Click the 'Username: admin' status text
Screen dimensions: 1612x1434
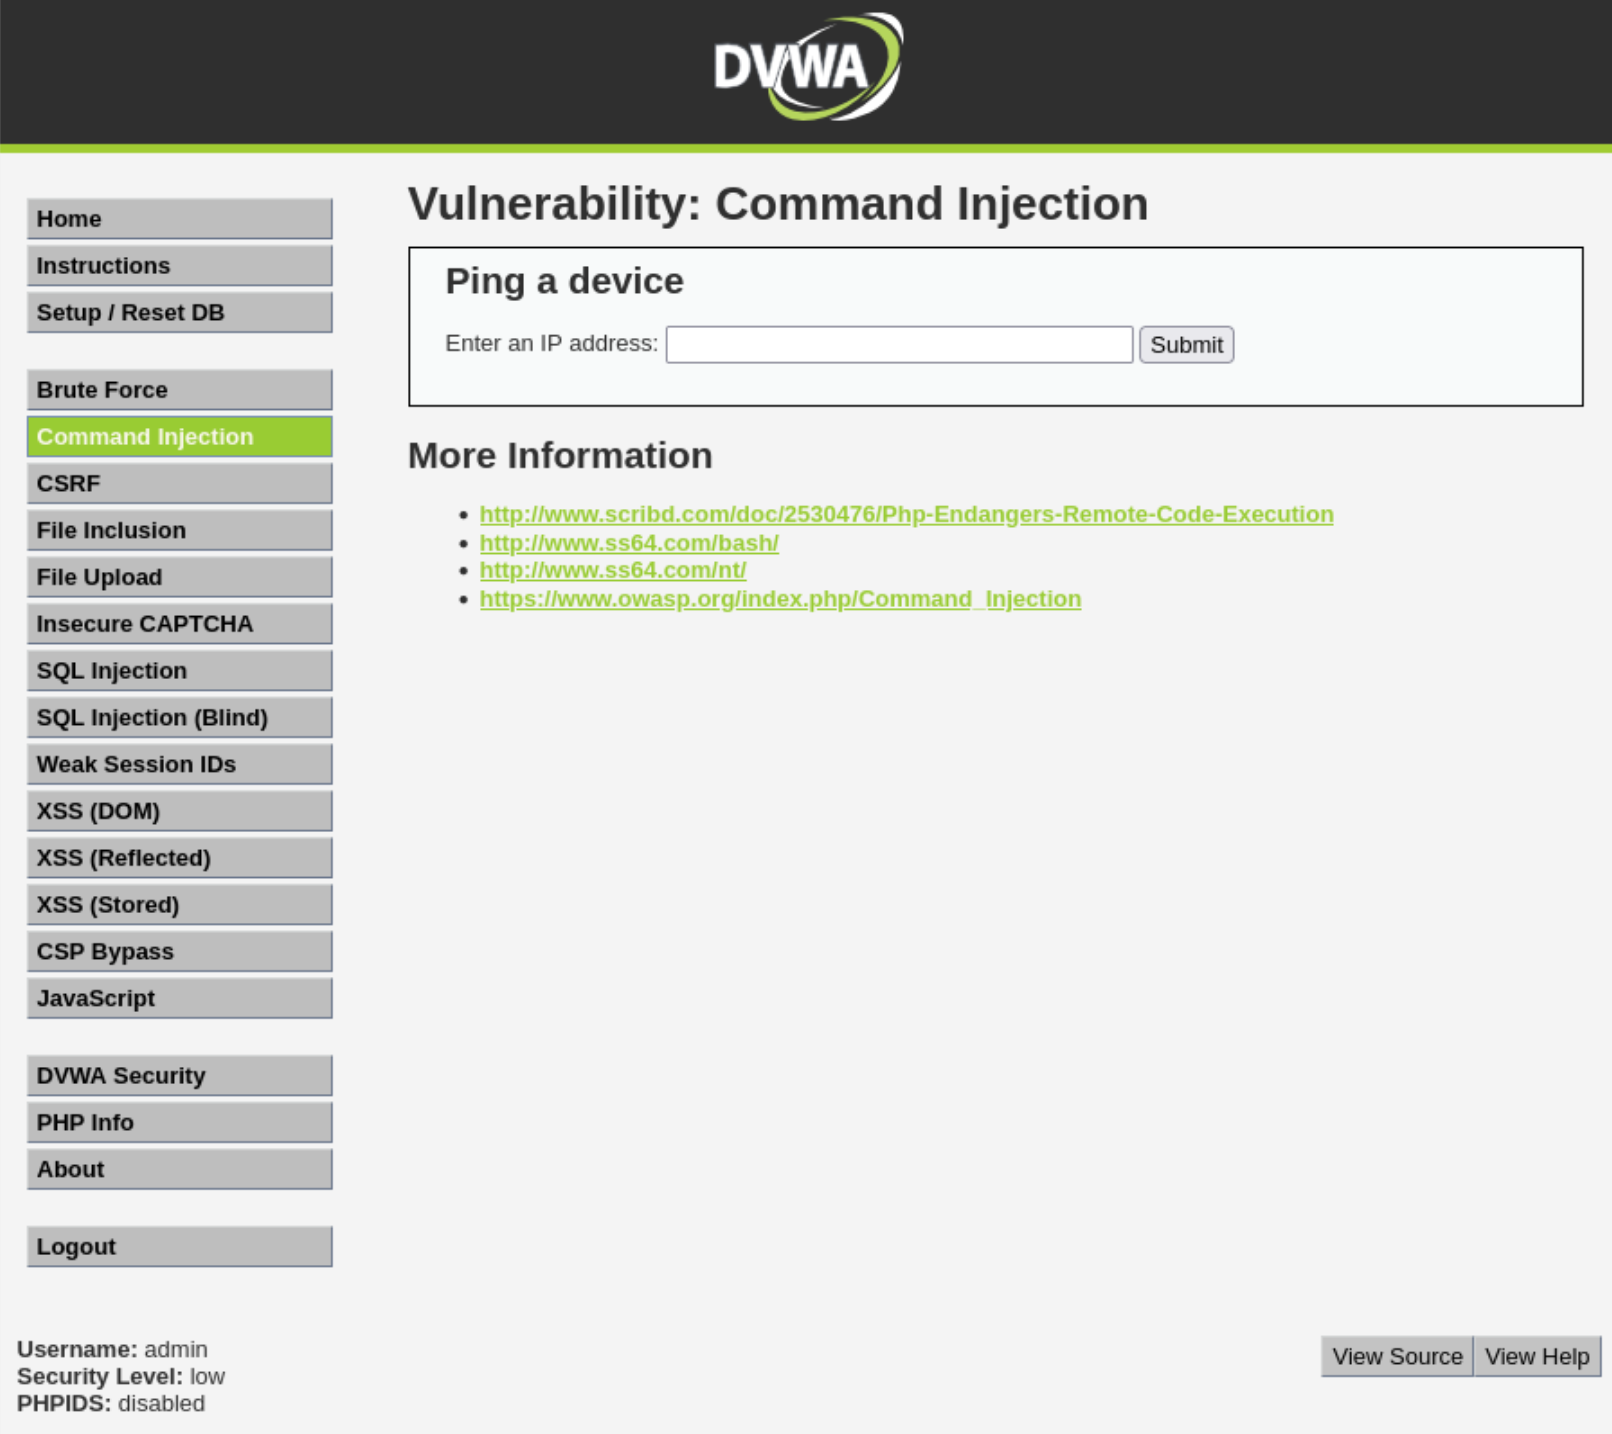click(112, 1350)
